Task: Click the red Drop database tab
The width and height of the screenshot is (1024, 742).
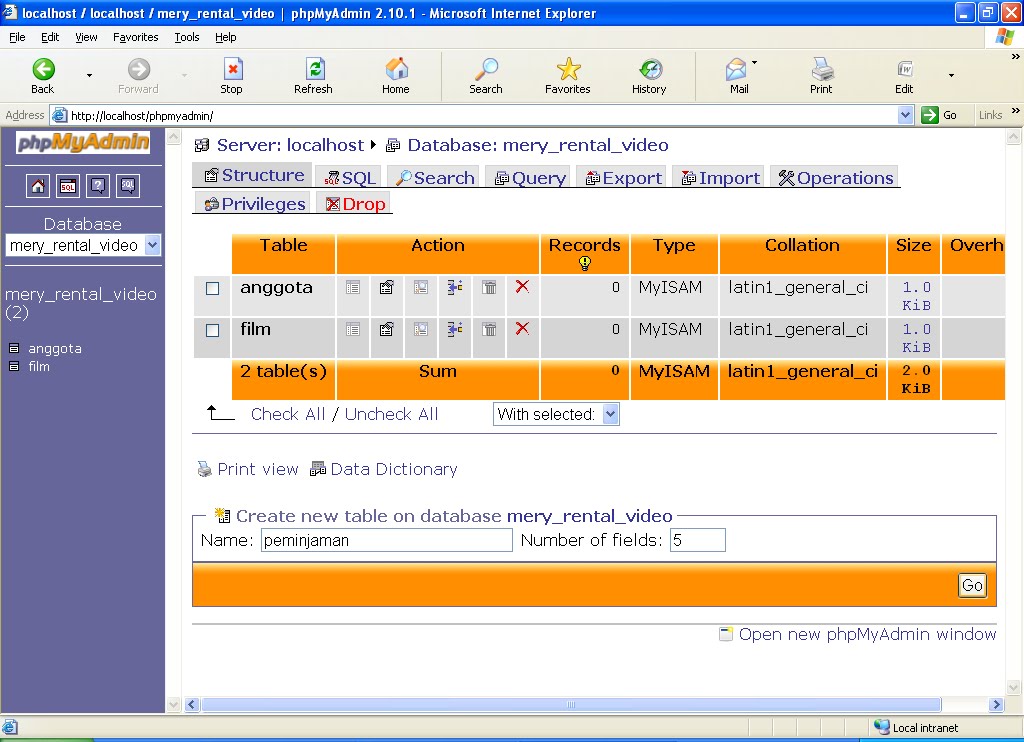Action: (x=355, y=204)
